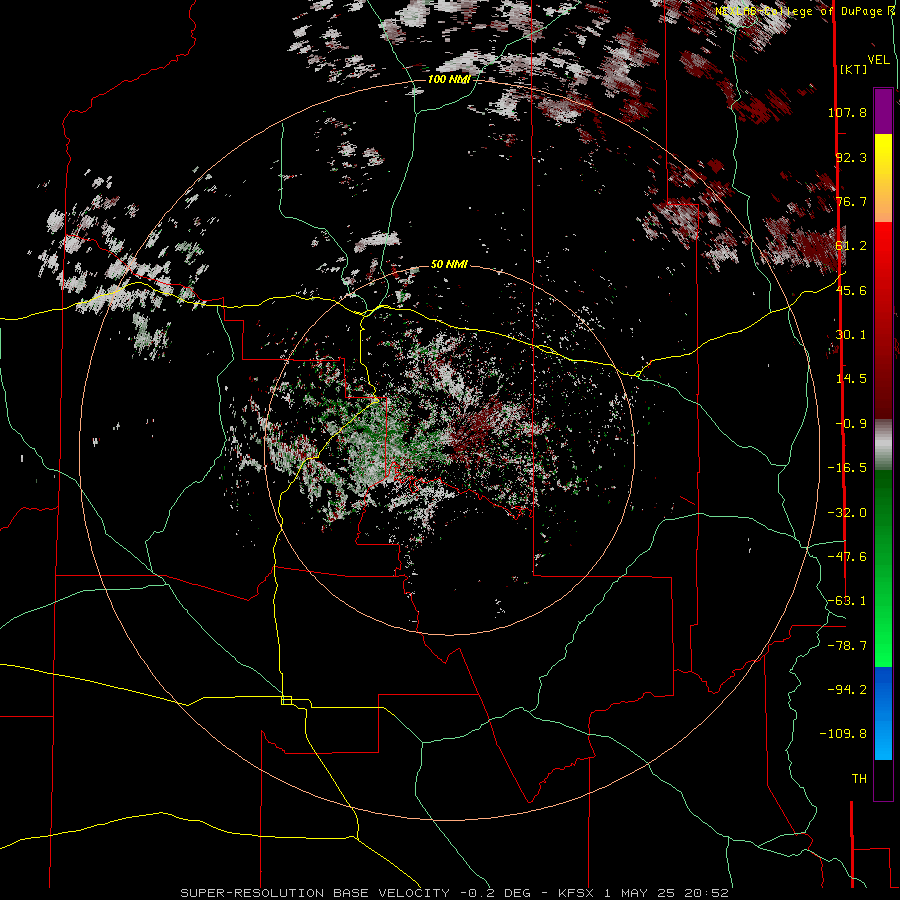Click the -63.1 scale value
This screenshot has height=900, width=900.
click(847, 601)
